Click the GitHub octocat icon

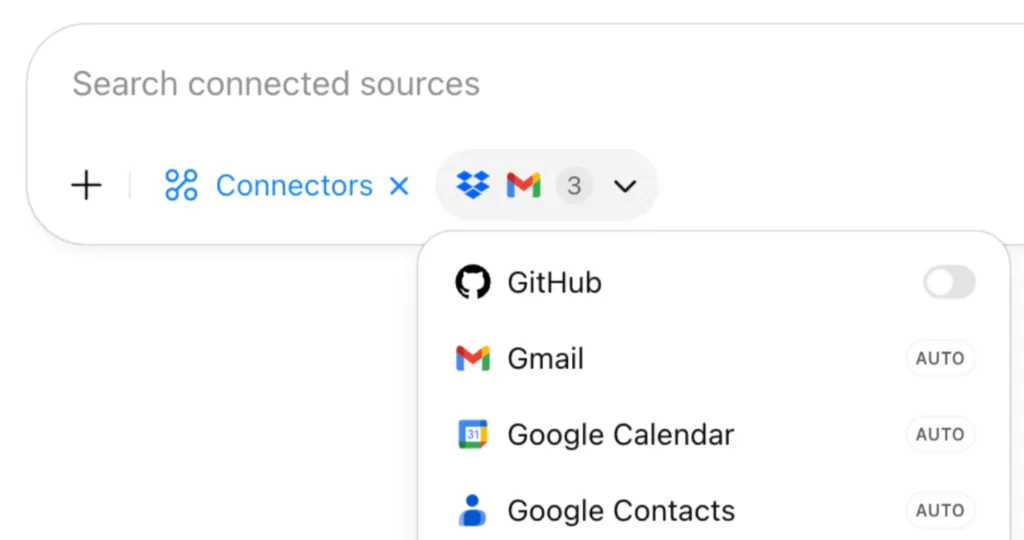click(473, 282)
